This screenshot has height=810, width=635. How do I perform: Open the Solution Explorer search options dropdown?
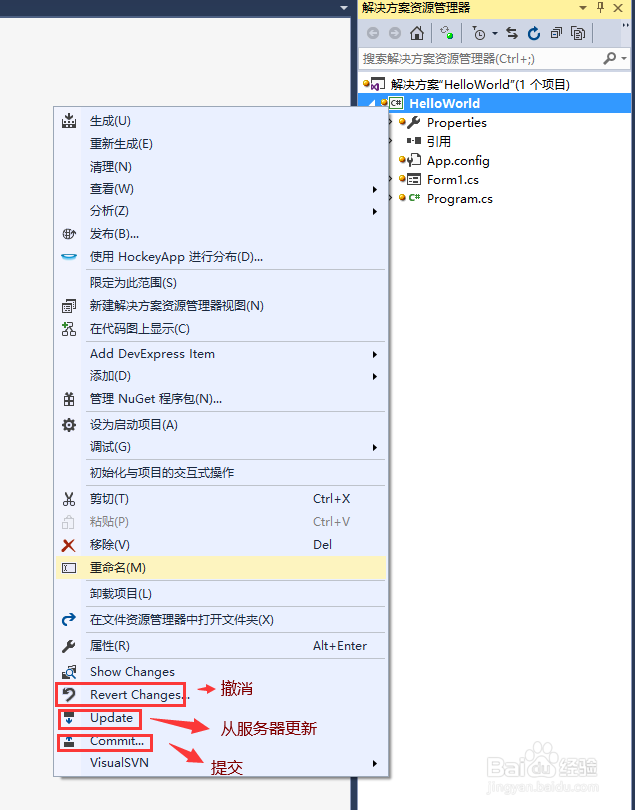pos(625,58)
